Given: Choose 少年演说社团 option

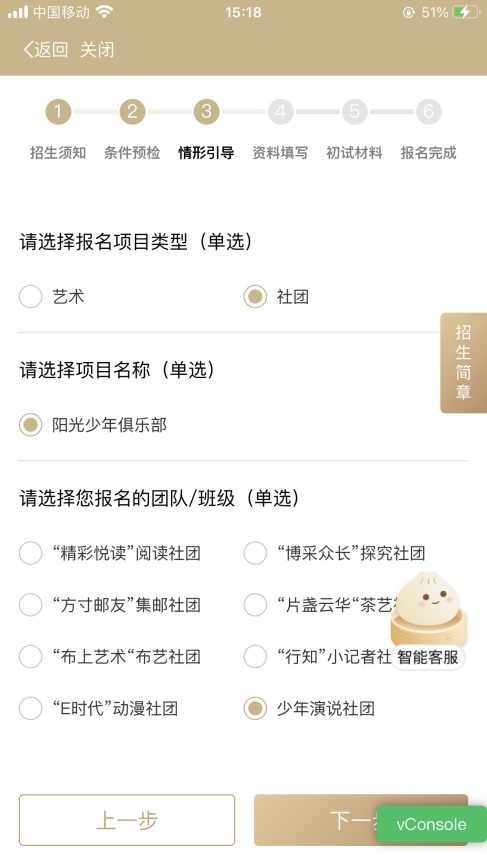Looking at the screenshot, I should click(309, 708).
